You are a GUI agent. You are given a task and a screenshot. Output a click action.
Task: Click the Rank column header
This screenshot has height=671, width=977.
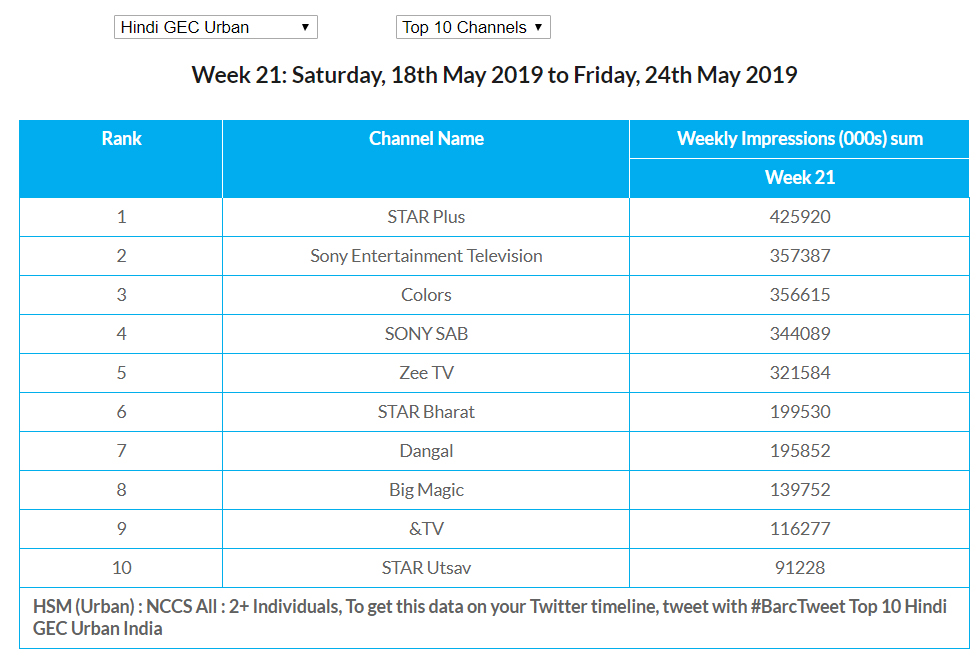(121, 139)
